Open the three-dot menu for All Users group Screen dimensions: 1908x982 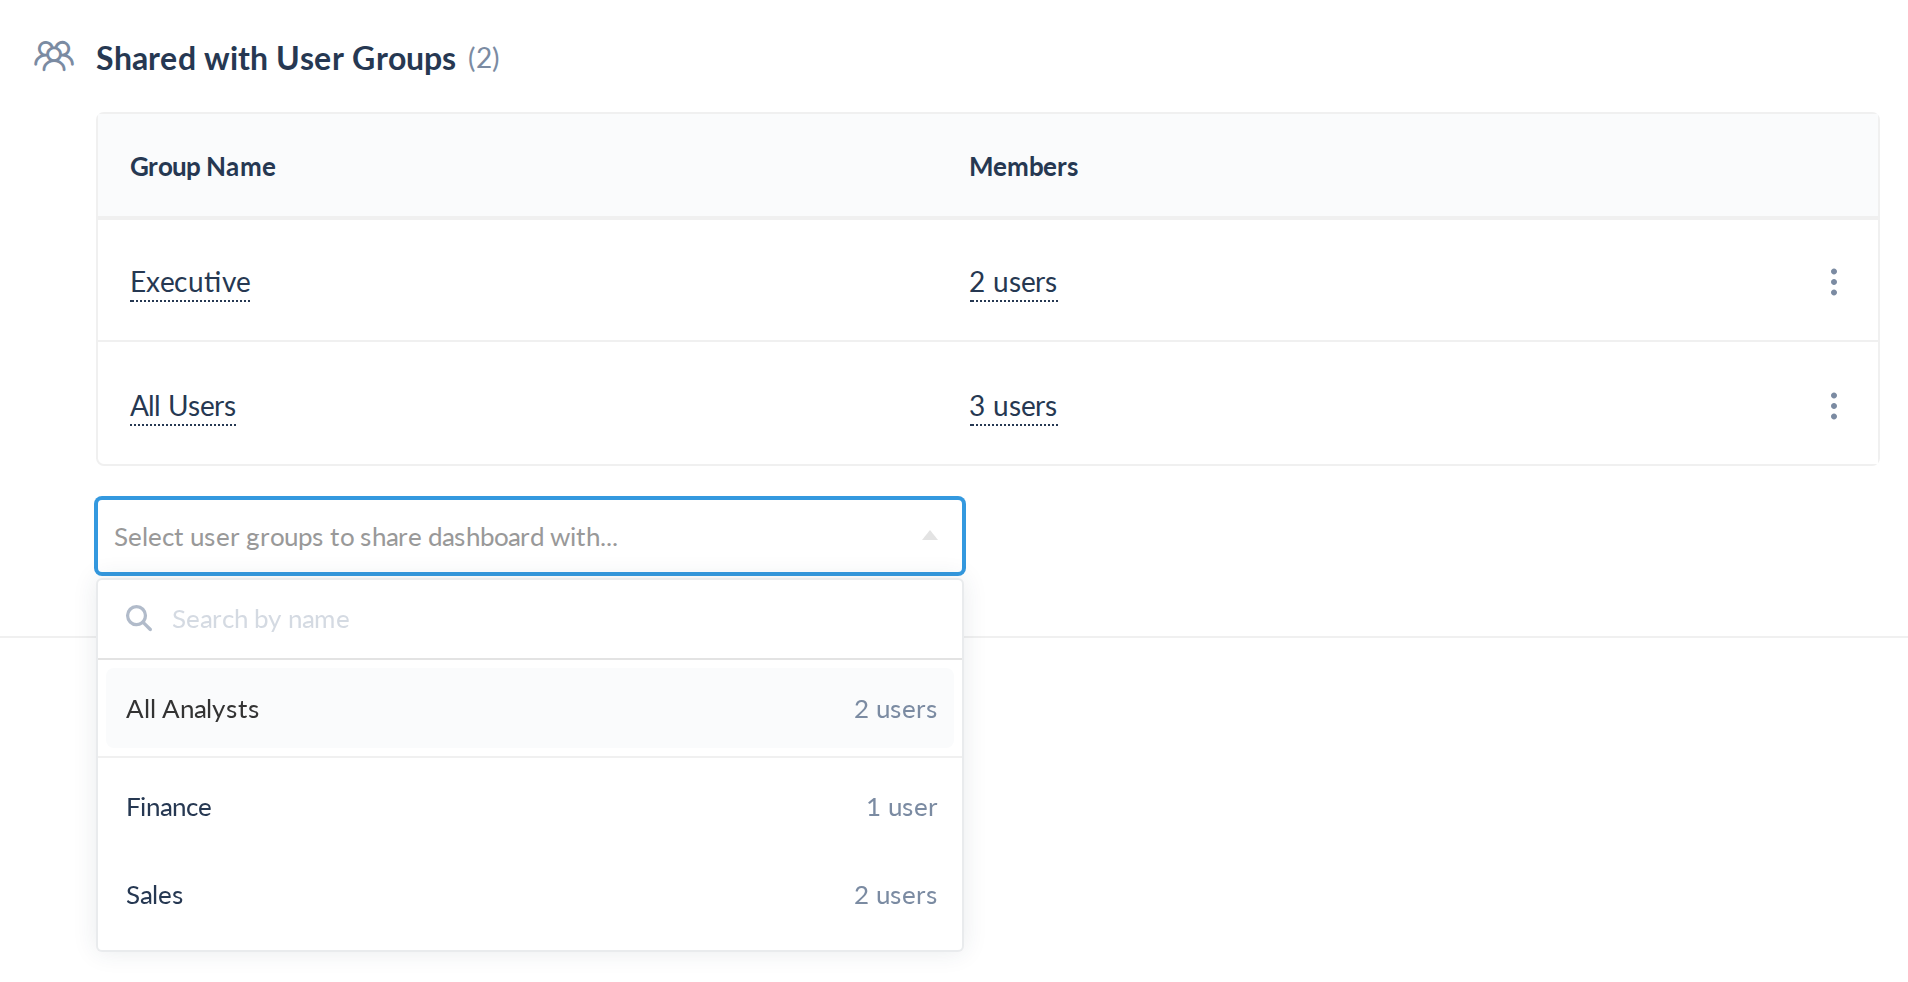point(1833,406)
